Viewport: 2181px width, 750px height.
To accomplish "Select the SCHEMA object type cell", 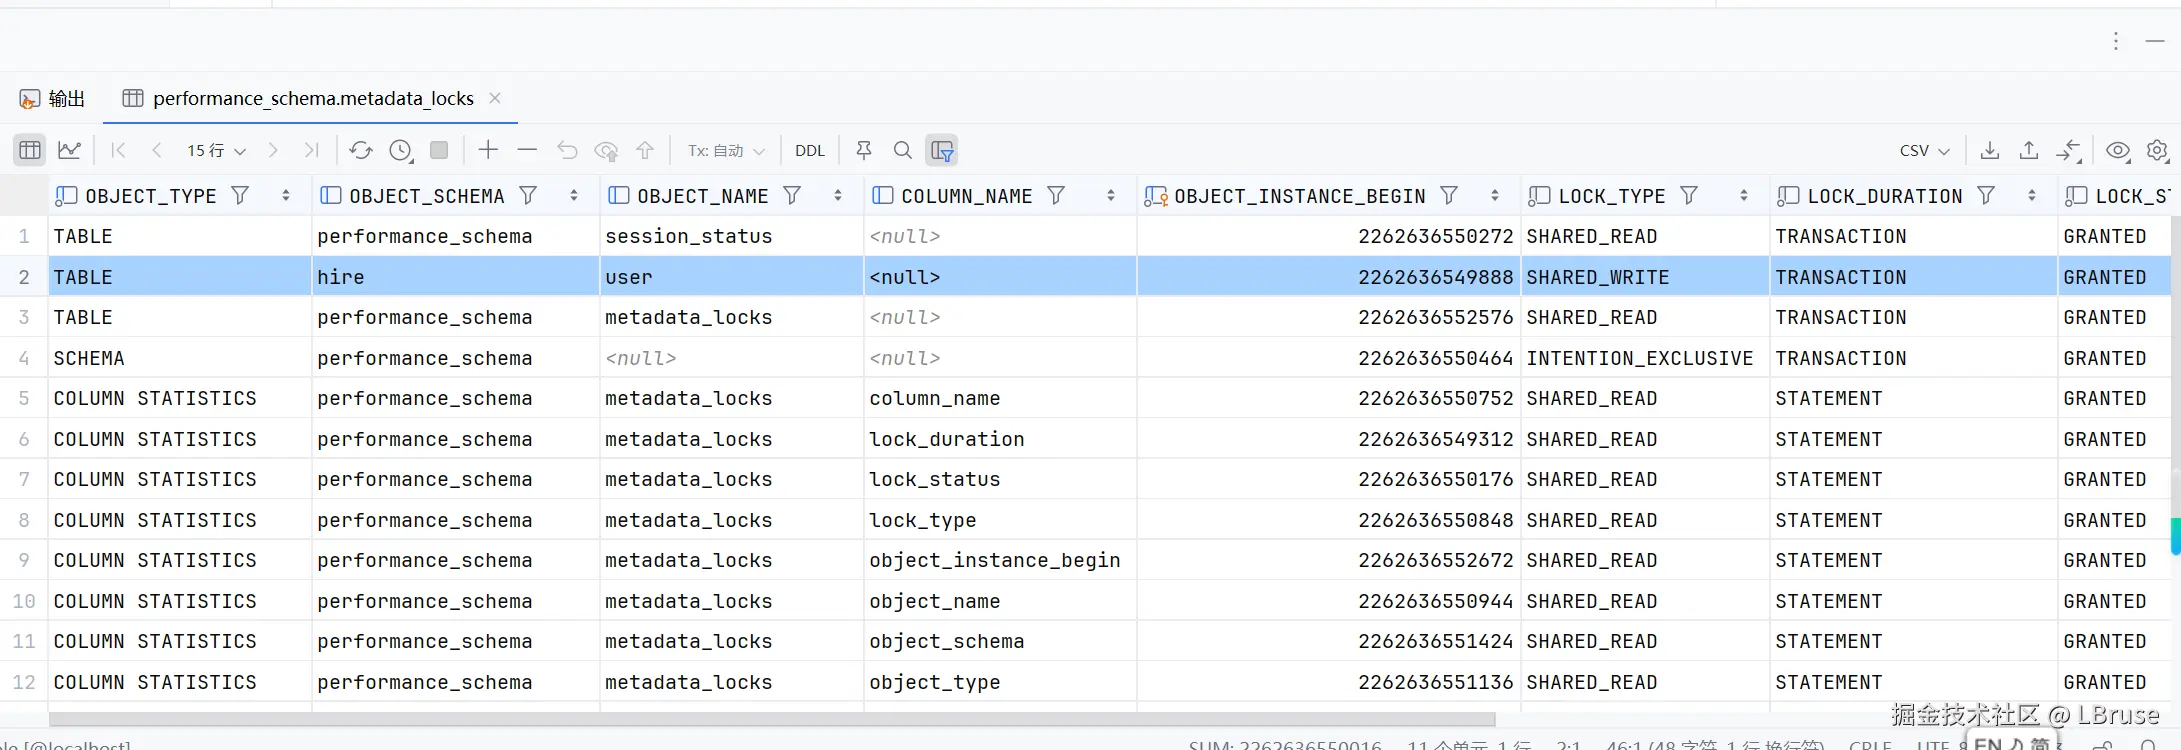I will 180,358.
